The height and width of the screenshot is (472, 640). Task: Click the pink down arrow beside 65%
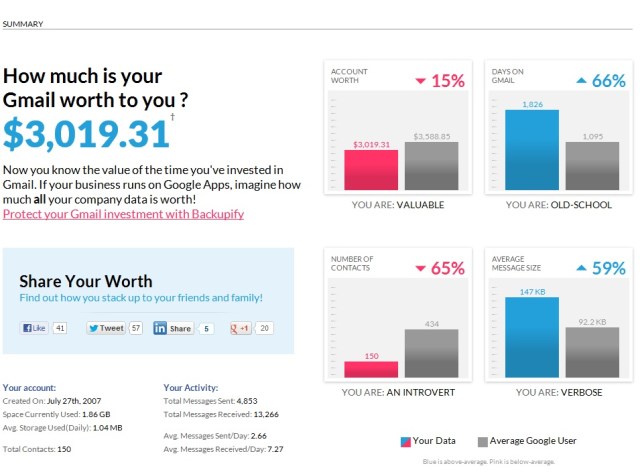[x=419, y=268]
